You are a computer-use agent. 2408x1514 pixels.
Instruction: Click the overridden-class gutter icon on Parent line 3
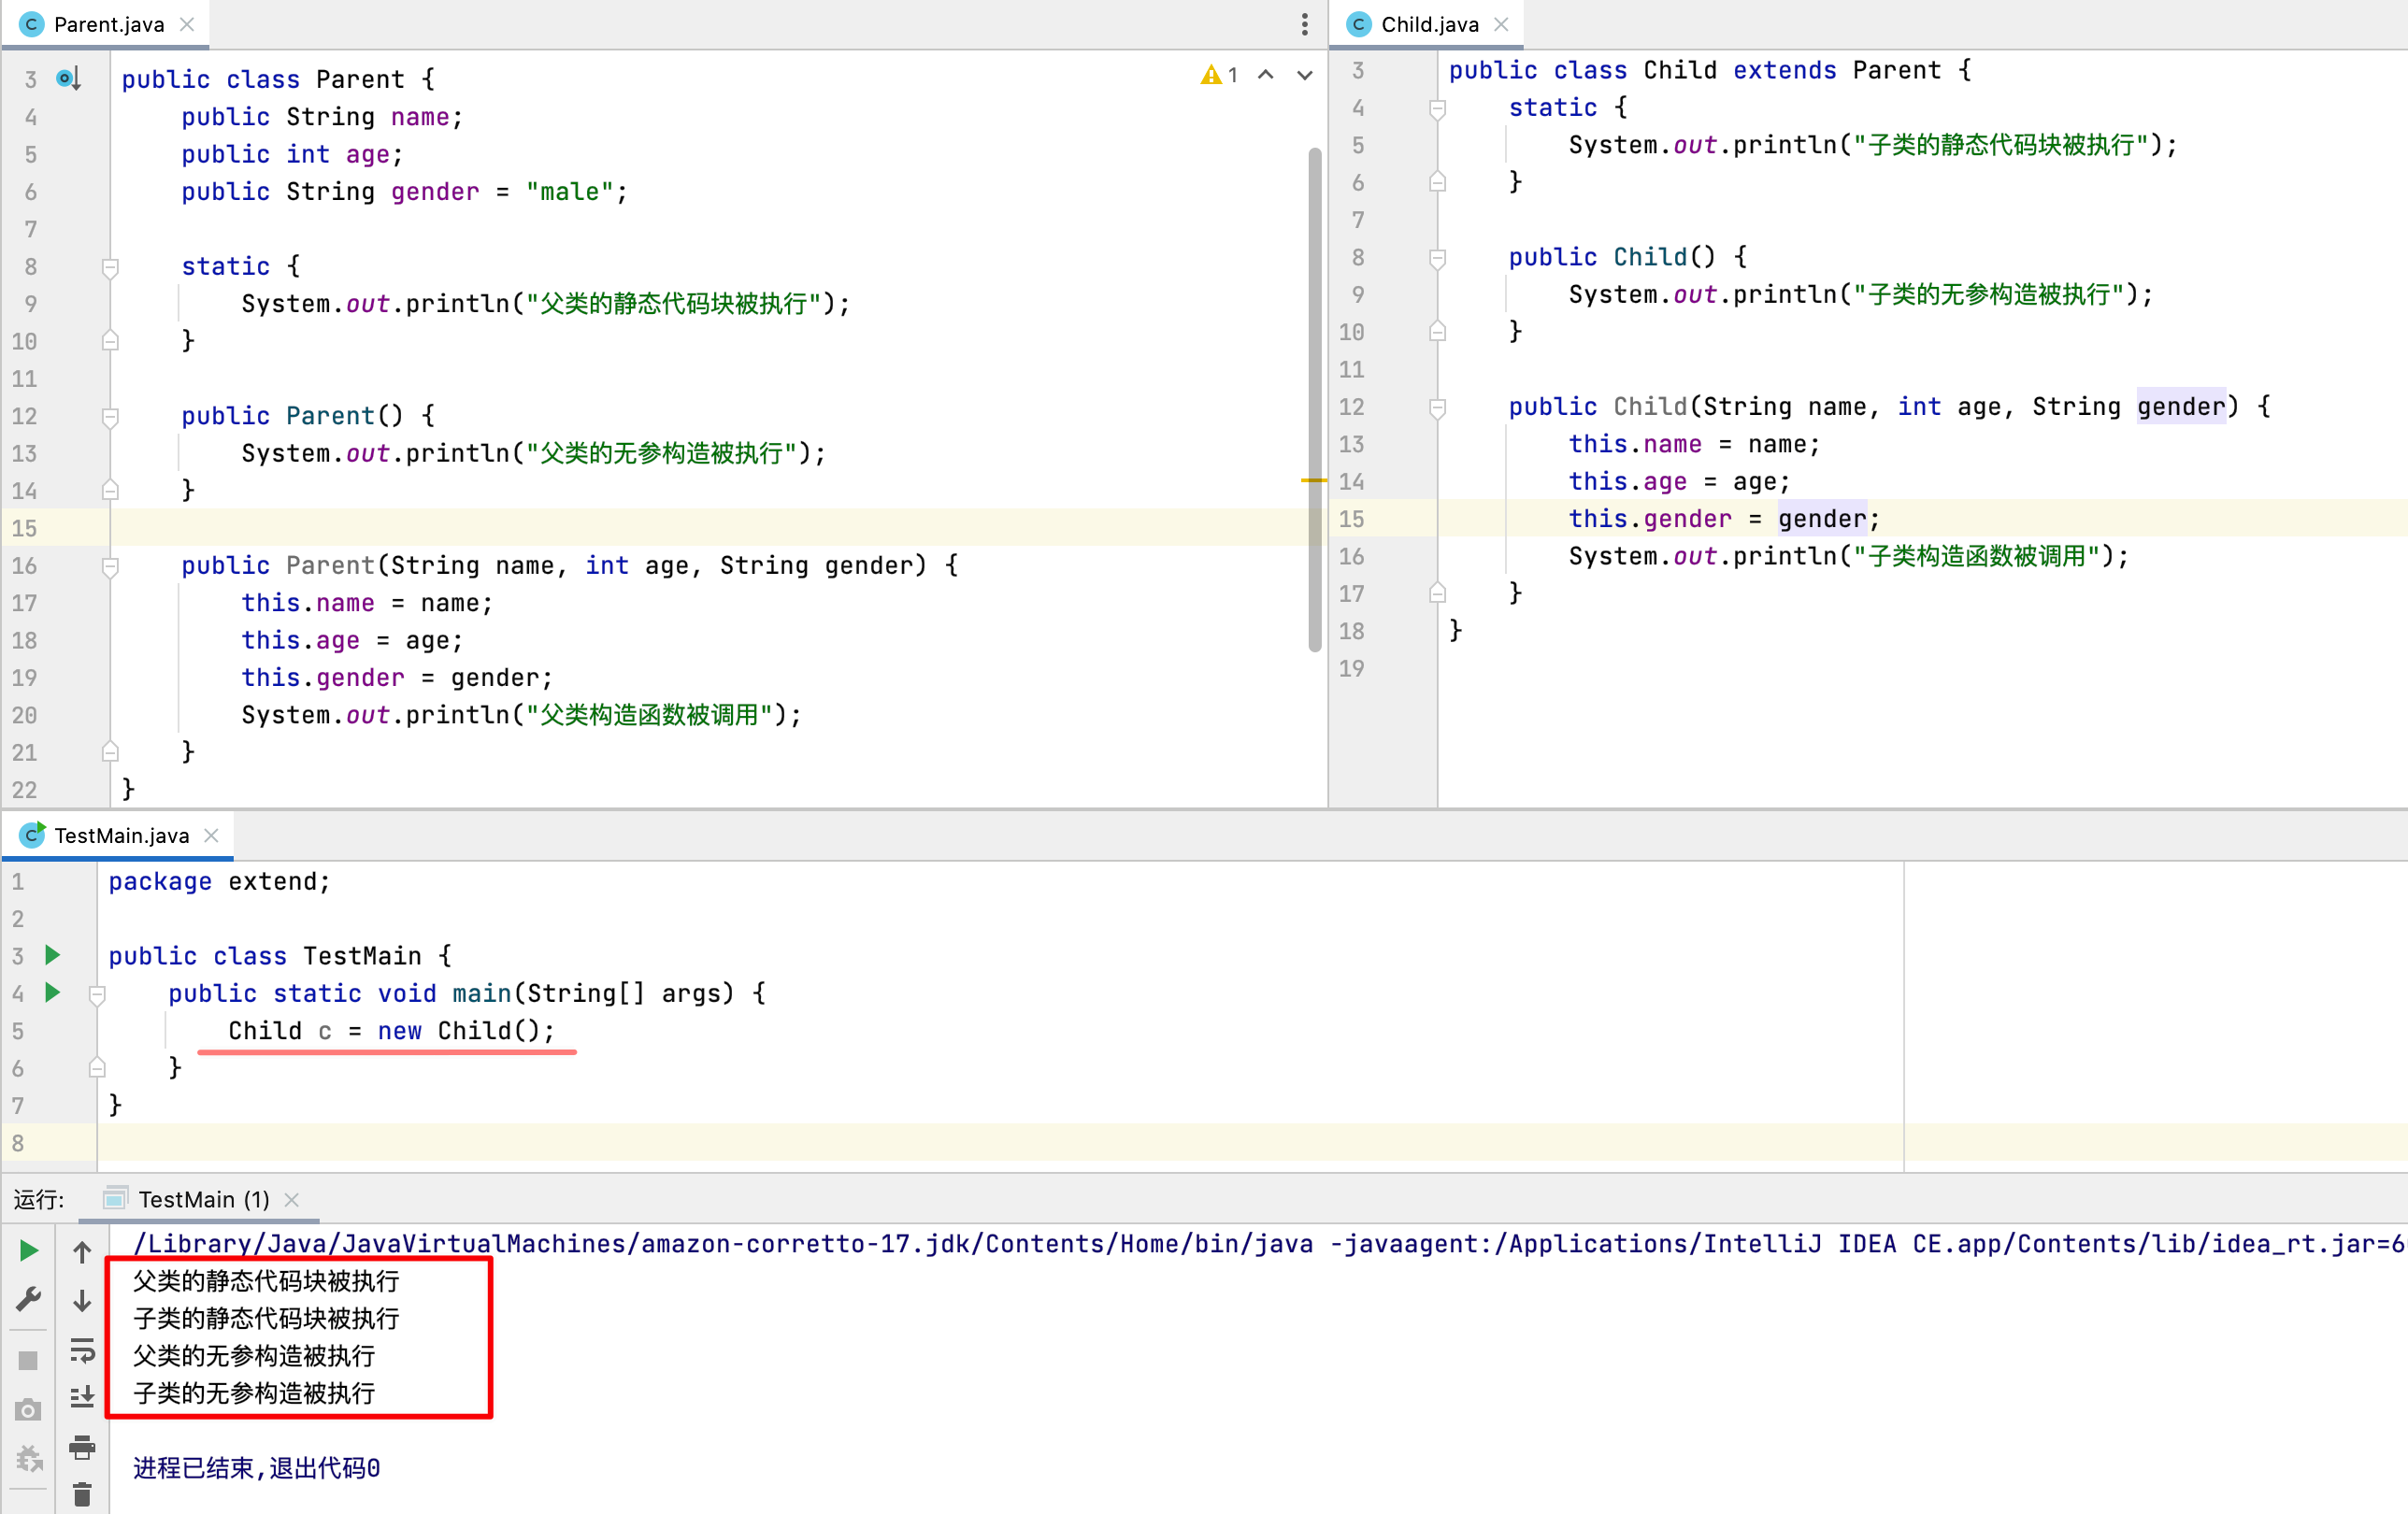pos(68,78)
